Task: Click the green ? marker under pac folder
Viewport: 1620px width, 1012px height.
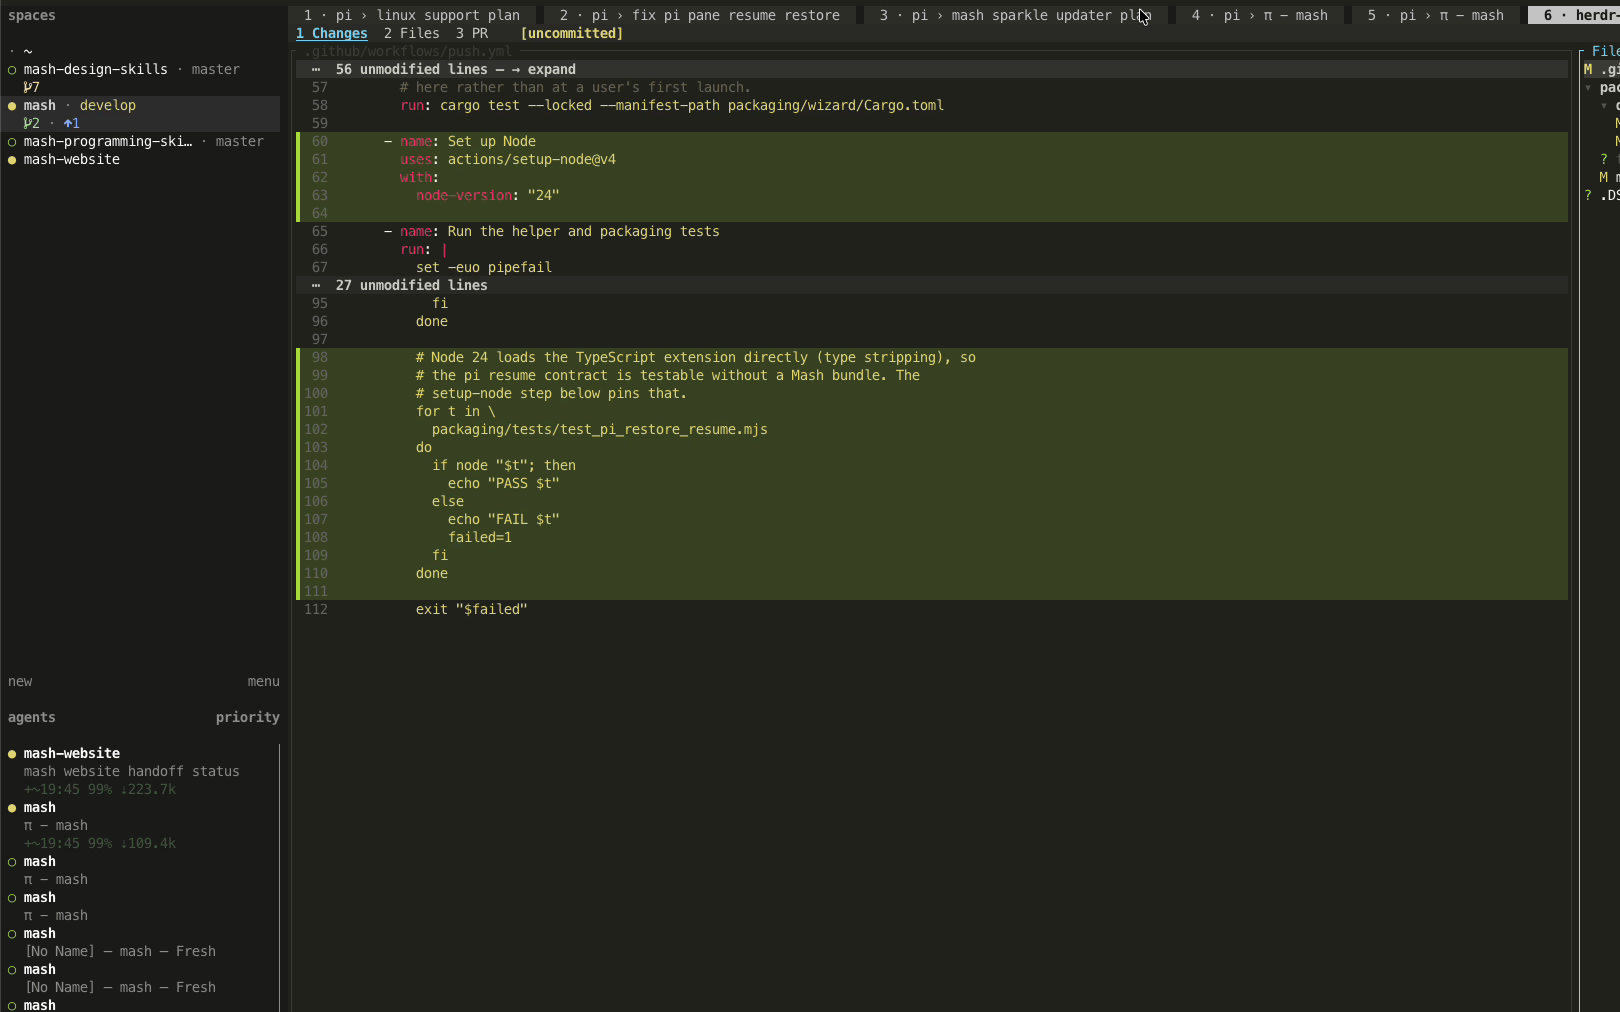Action: tap(1604, 160)
